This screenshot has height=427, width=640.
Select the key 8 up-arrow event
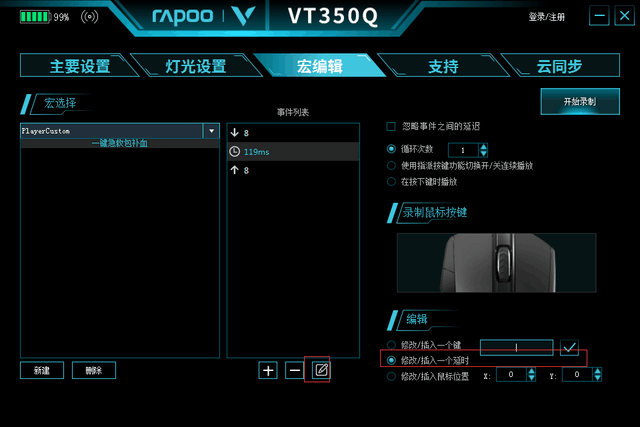(293, 170)
